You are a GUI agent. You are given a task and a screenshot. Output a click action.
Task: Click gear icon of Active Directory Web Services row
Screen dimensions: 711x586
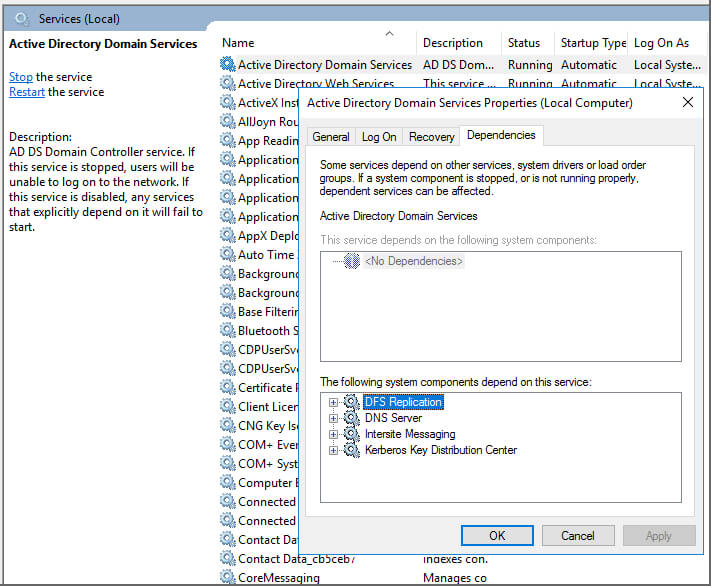pyautogui.click(x=228, y=83)
